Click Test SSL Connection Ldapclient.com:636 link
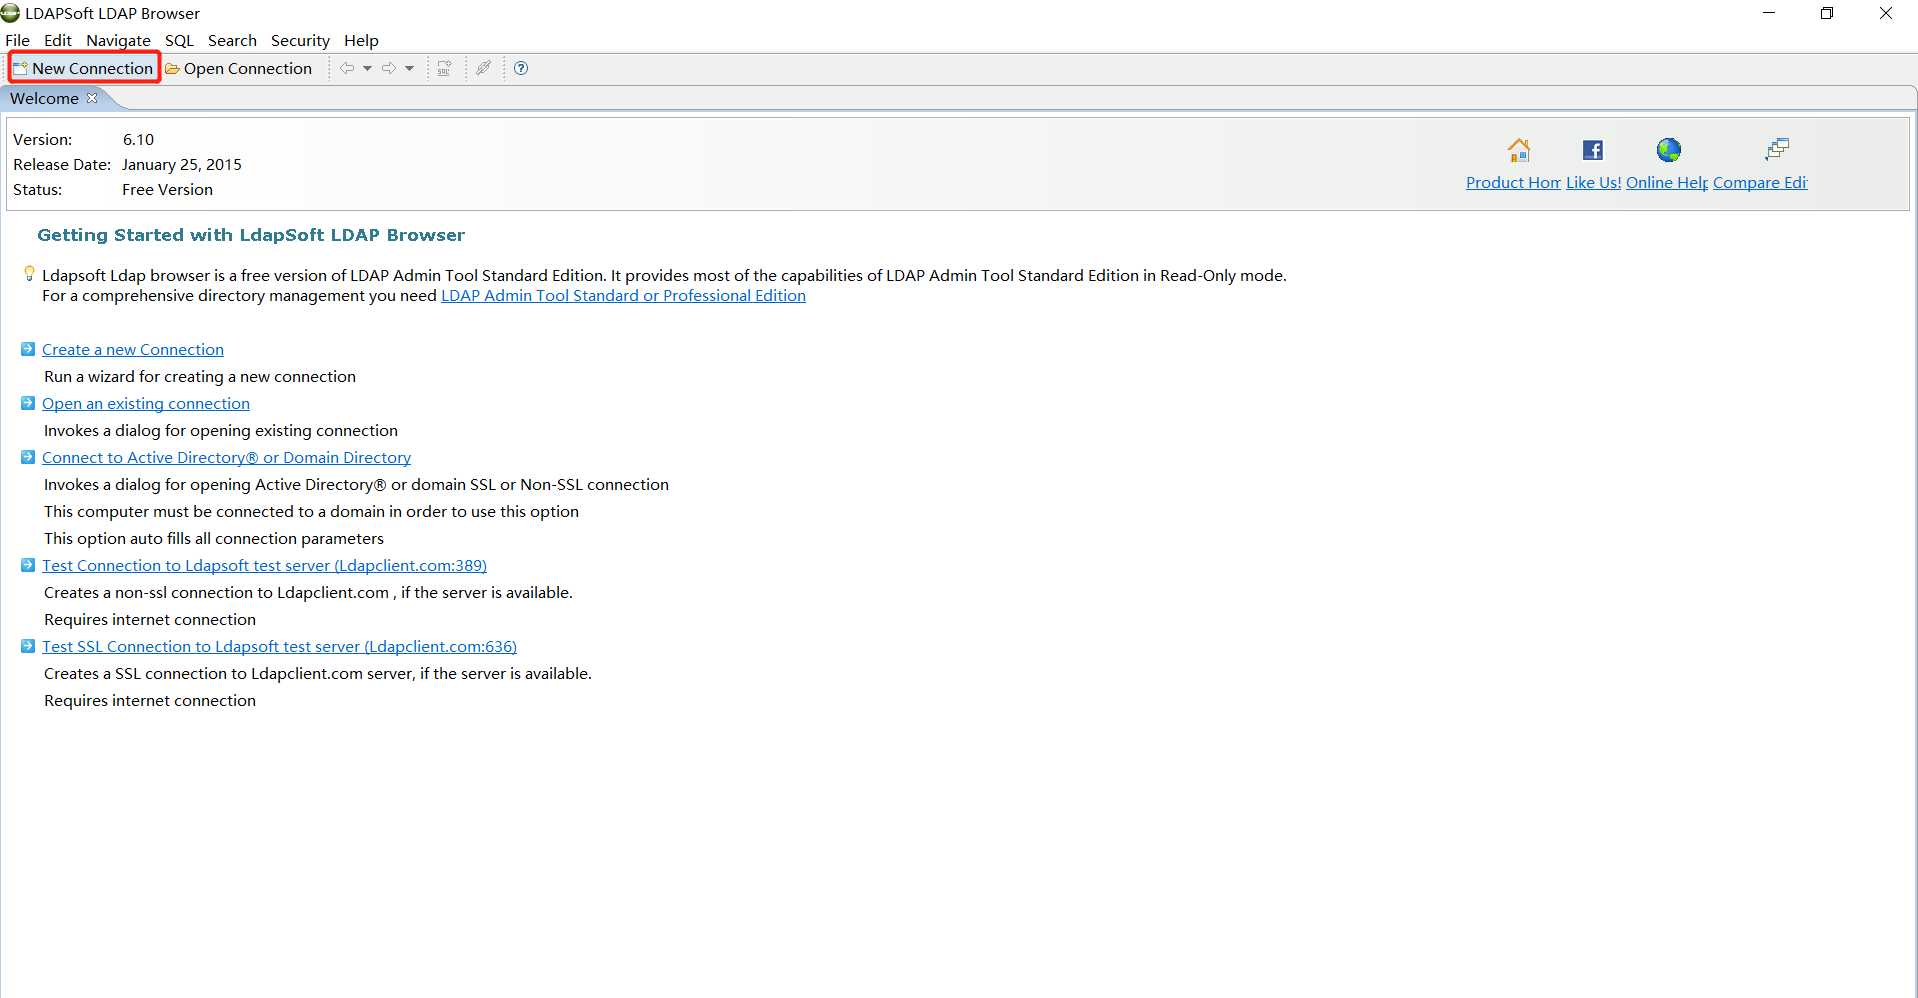Viewport: 1918px width, 998px height. (279, 646)
